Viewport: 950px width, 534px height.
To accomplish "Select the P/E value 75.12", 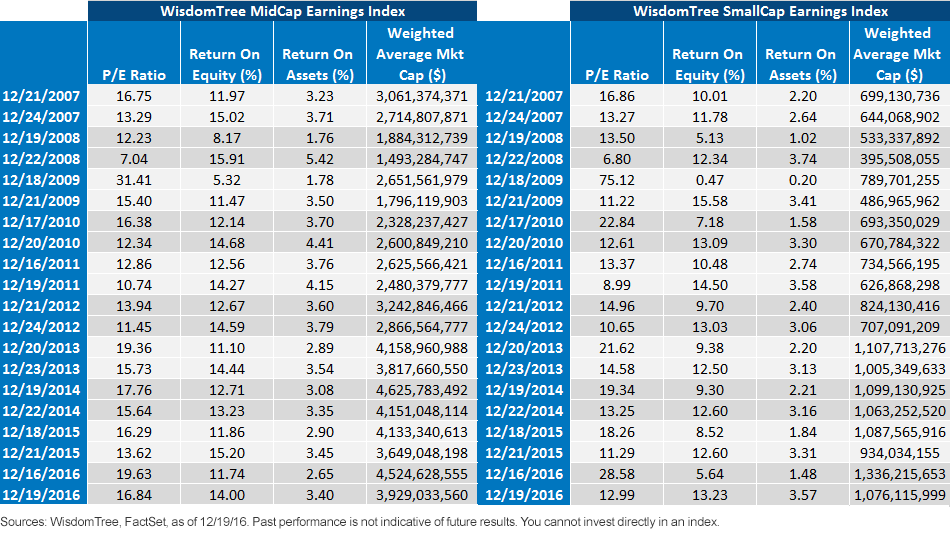I will (617, 180).
